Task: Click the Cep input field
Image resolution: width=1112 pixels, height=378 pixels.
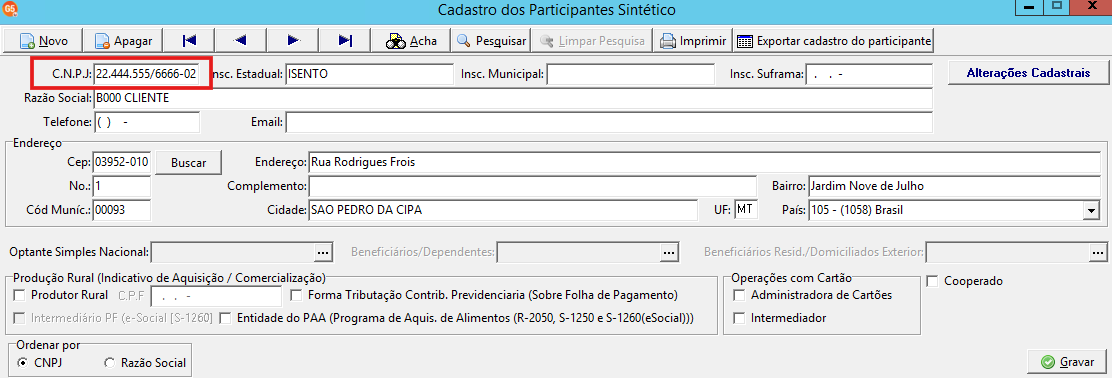Action: tap(121, 162)
